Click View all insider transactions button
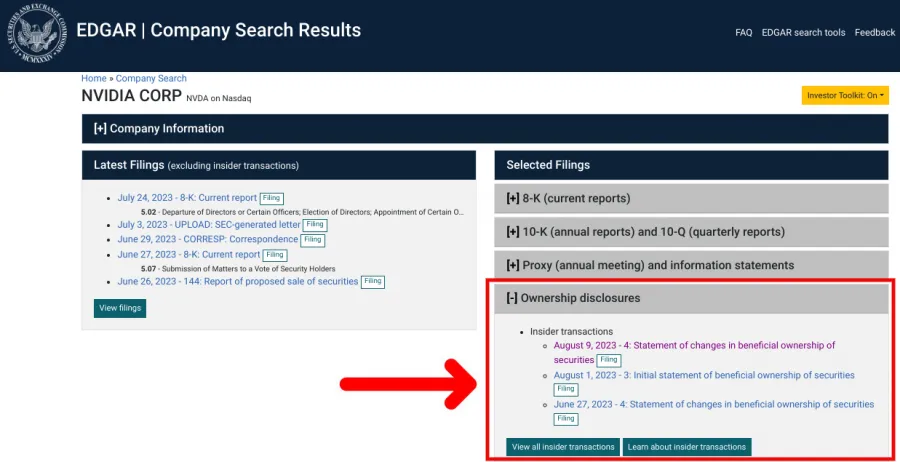Viewport: 900px width, 462px height. point(563,447)
